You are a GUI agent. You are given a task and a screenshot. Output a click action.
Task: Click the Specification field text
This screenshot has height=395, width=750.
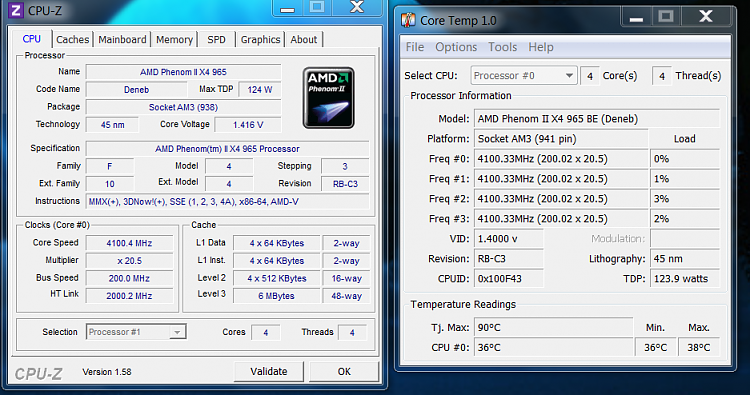point(227,149)
